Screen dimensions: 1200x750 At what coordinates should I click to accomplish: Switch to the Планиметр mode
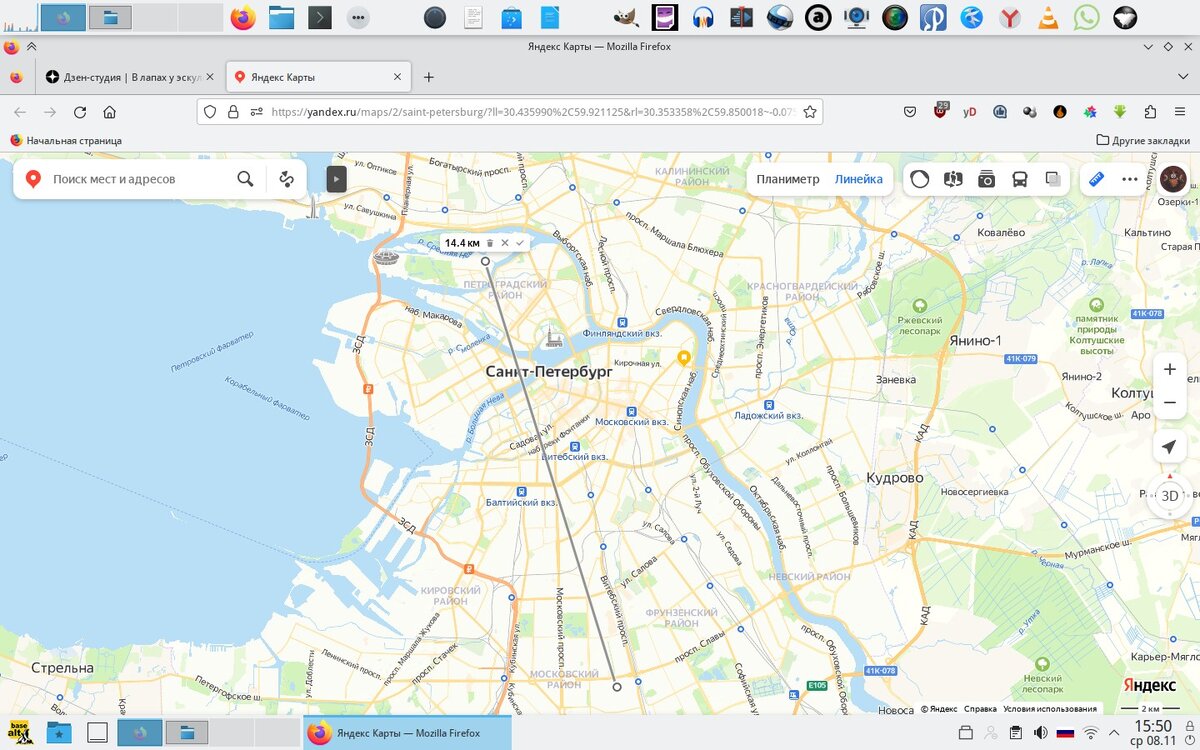[x=788, y=179]
